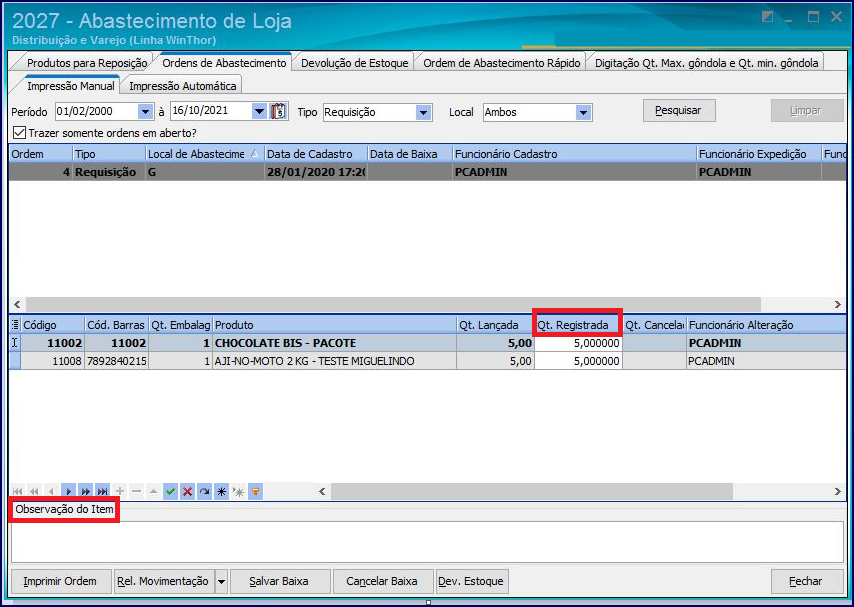Click the delete record minus icon
This screenshot has width=854, height=607.
137,491
